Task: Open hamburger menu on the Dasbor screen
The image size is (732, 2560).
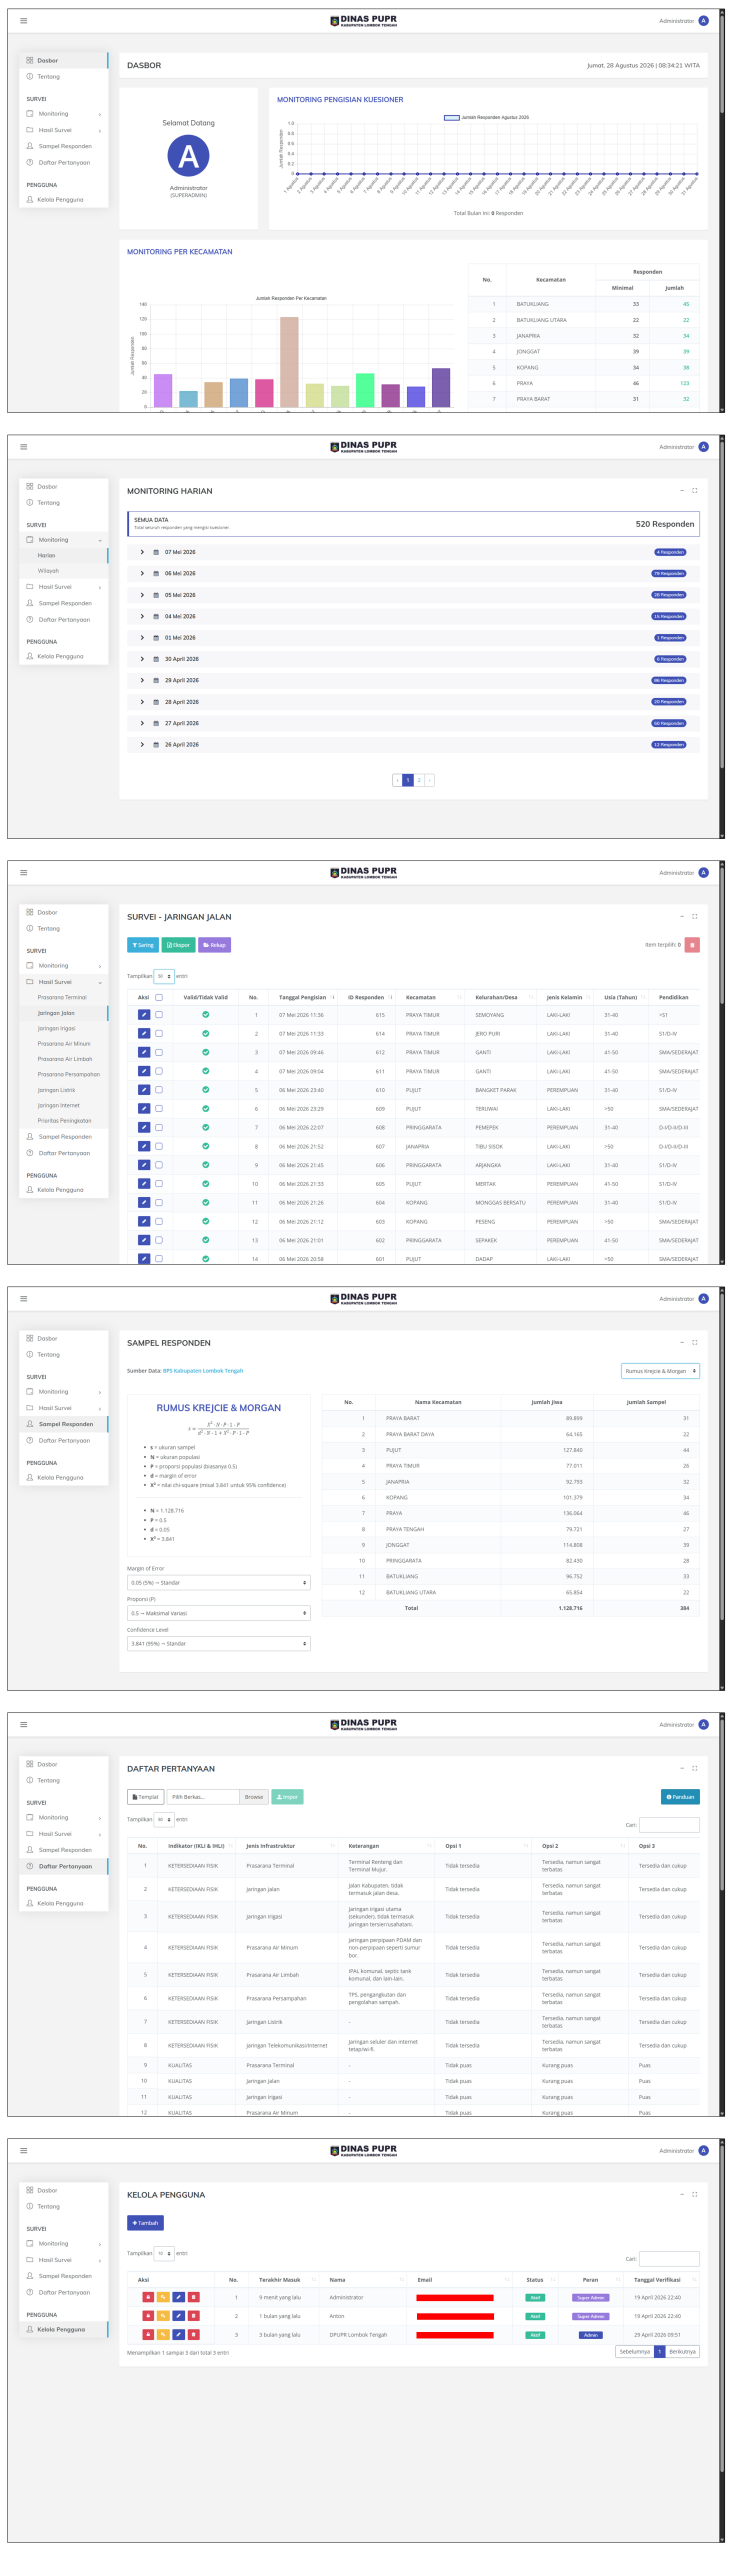Action: (24, 20)
